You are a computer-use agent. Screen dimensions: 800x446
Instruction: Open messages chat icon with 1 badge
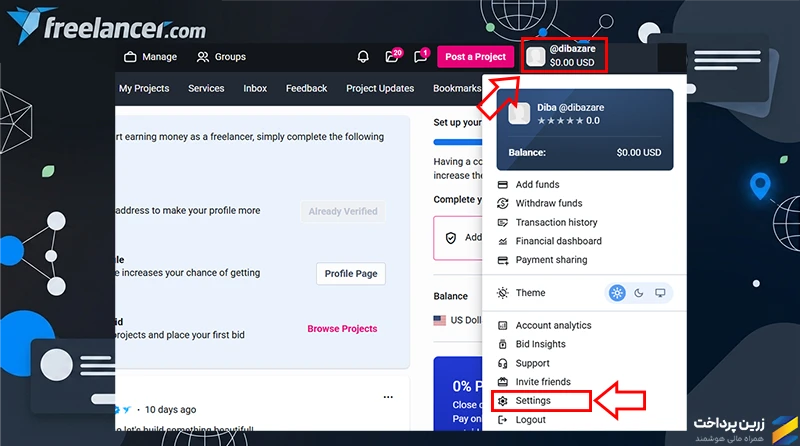tap(421, 56)
